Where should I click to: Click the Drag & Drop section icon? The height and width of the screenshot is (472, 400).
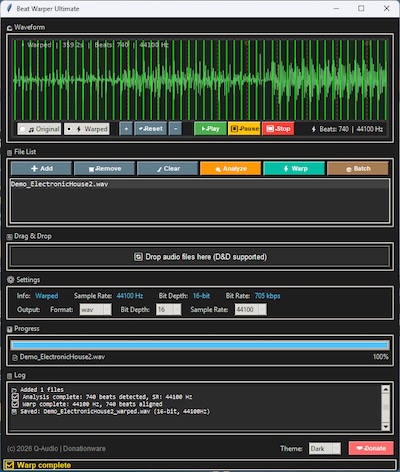pos(9,237)
